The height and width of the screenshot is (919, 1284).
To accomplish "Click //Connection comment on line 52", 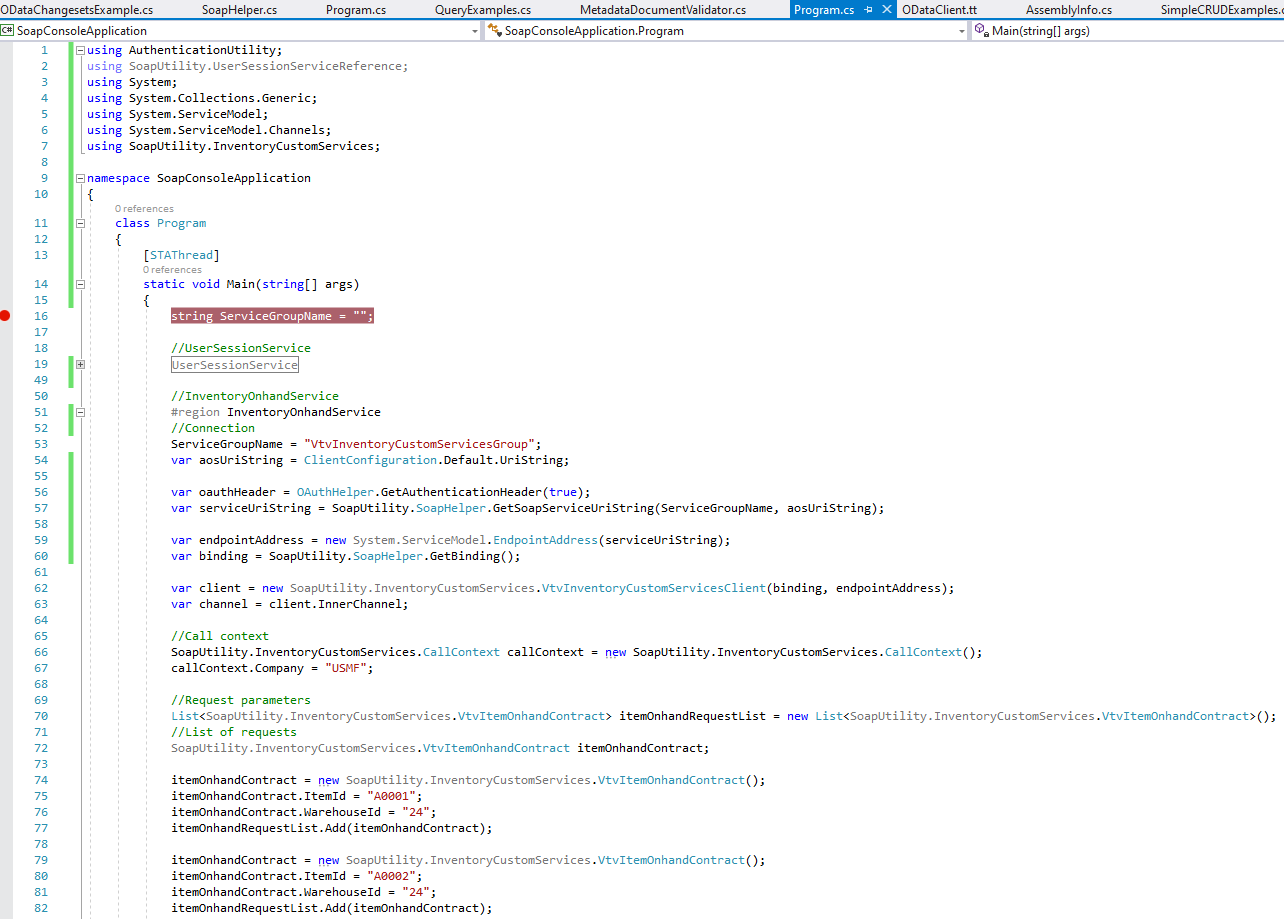I will [x=213, y=428].
